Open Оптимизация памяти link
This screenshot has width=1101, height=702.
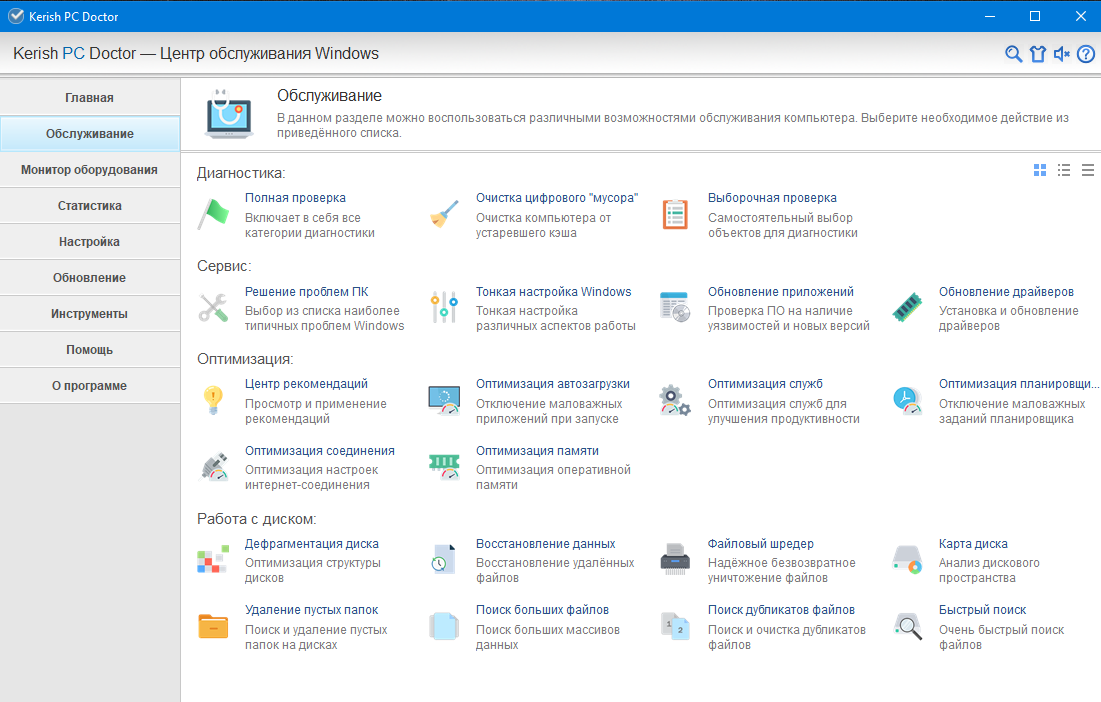[x=537, y=451]
